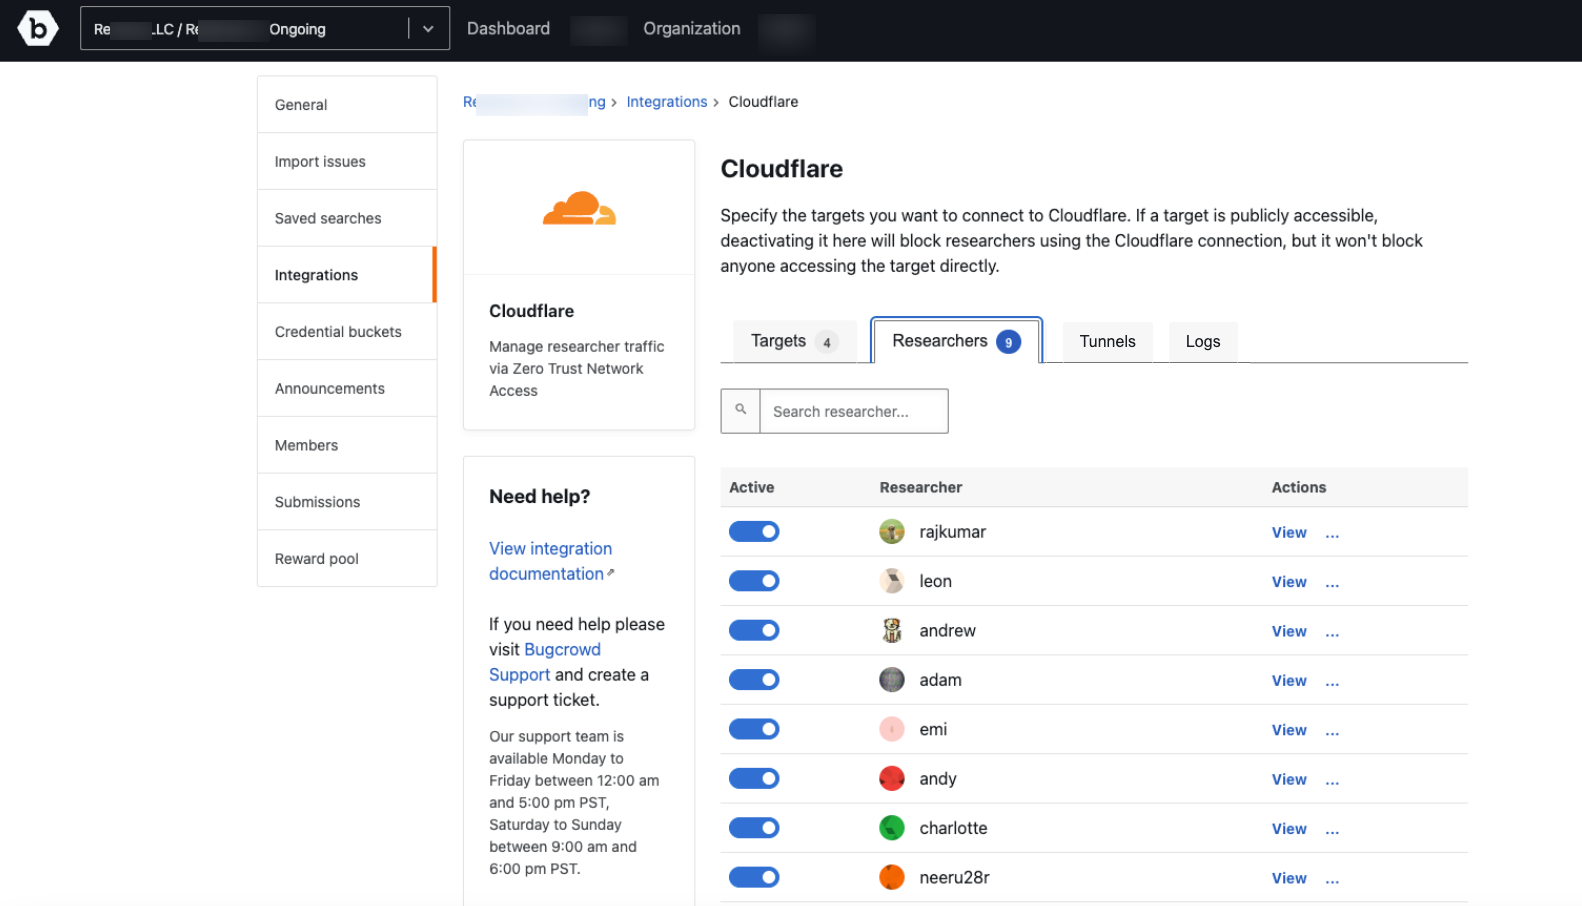This screenshot has height=906, width=1582.
Task: Open more actions for andrew
Action: click(x=1332, y=632)
